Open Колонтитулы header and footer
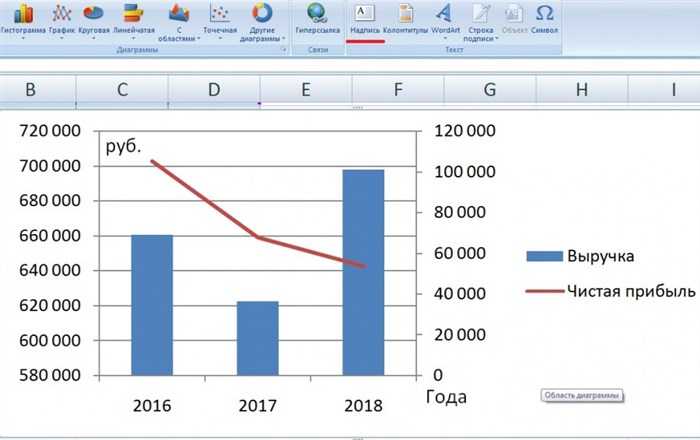 click(405, 19)
